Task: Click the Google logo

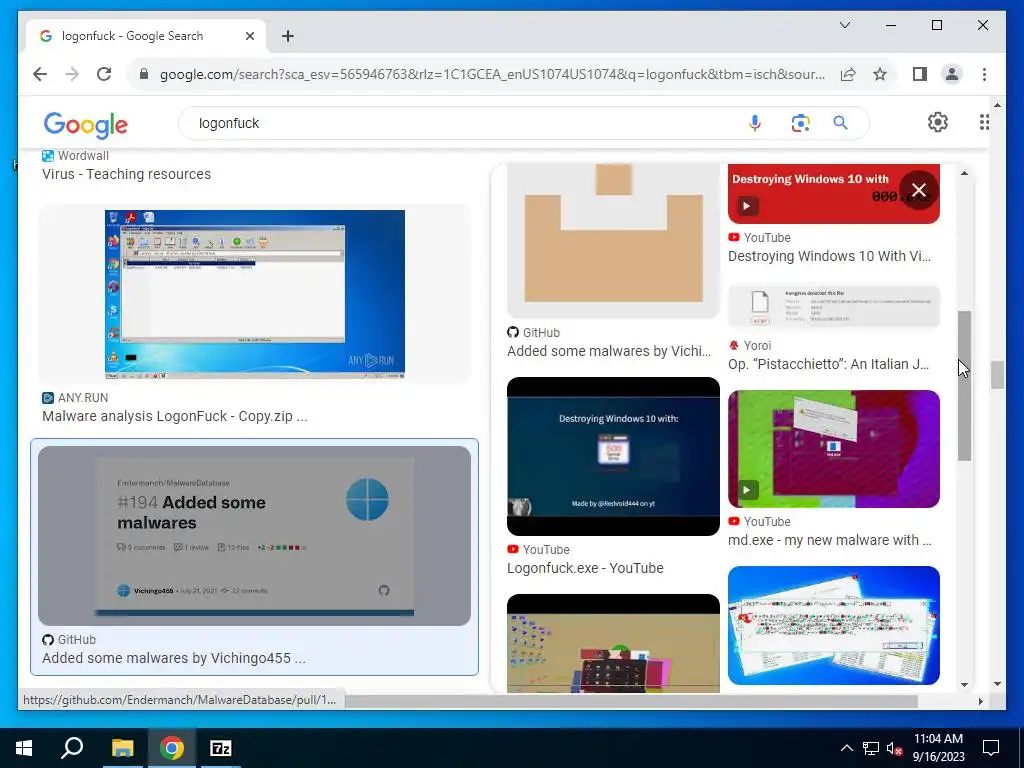Action: [86, 124]
